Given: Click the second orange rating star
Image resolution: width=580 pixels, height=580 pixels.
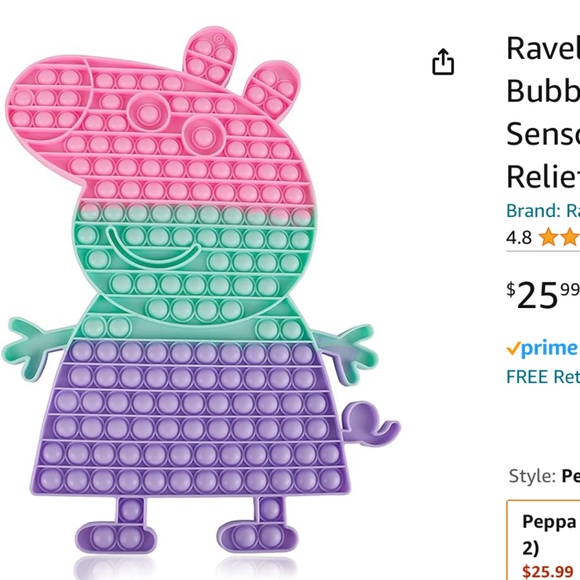Looking at the screenshot, I should tap(571, 237).
